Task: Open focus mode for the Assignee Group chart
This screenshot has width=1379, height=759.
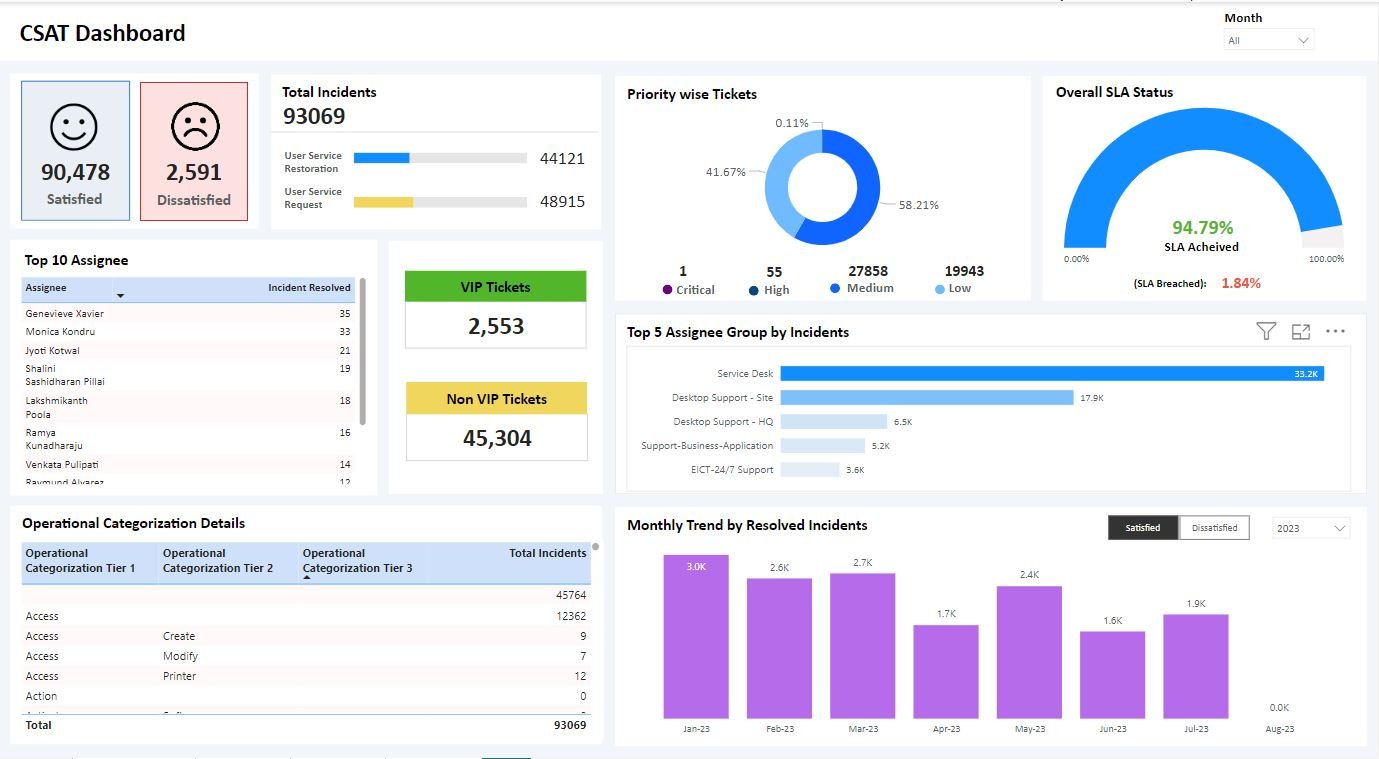Action: 1300,331
